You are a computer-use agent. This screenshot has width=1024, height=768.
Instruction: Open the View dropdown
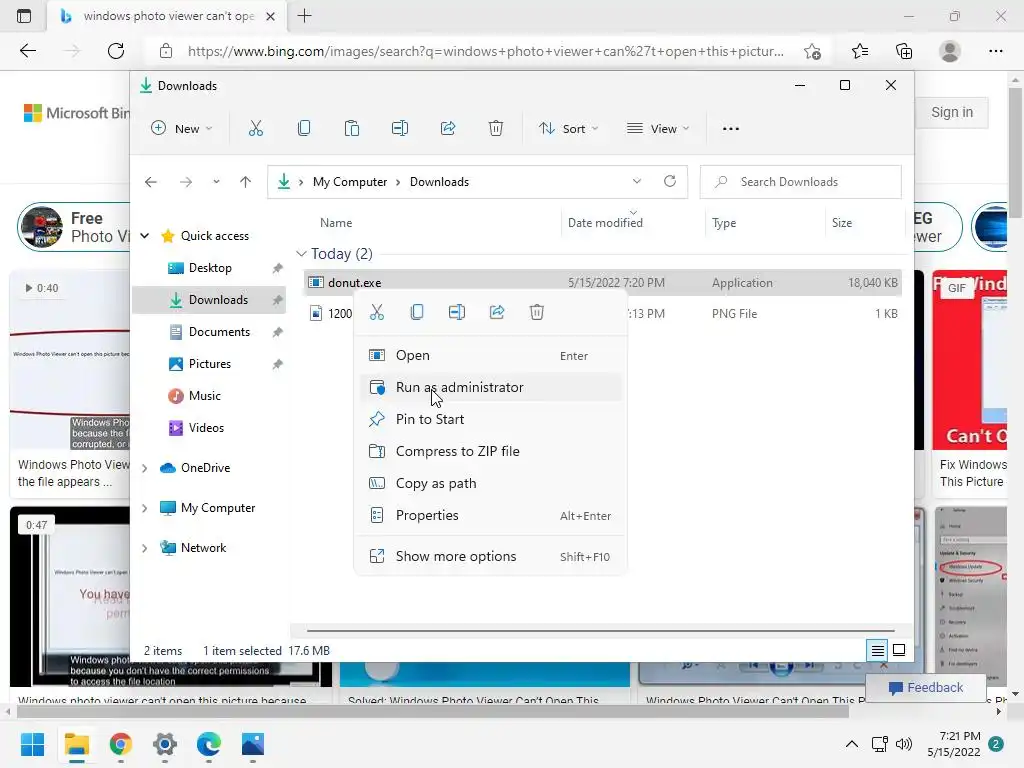[658, 129]
